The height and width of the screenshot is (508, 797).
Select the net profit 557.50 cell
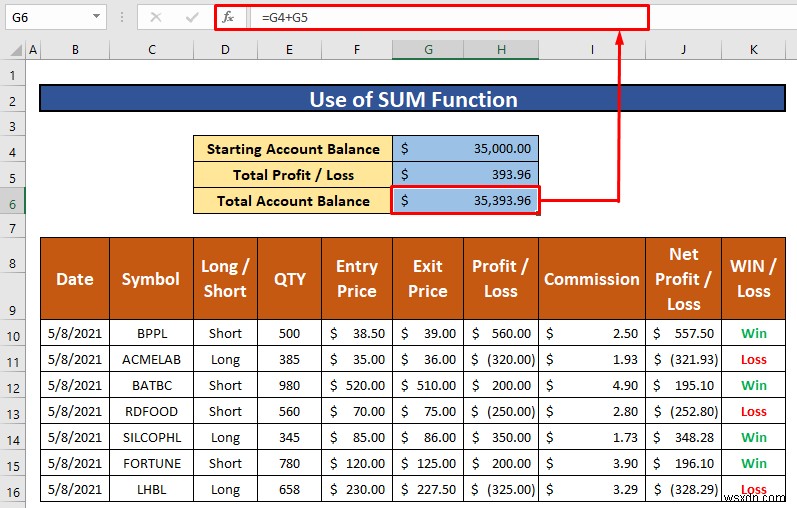coord(684,334)
